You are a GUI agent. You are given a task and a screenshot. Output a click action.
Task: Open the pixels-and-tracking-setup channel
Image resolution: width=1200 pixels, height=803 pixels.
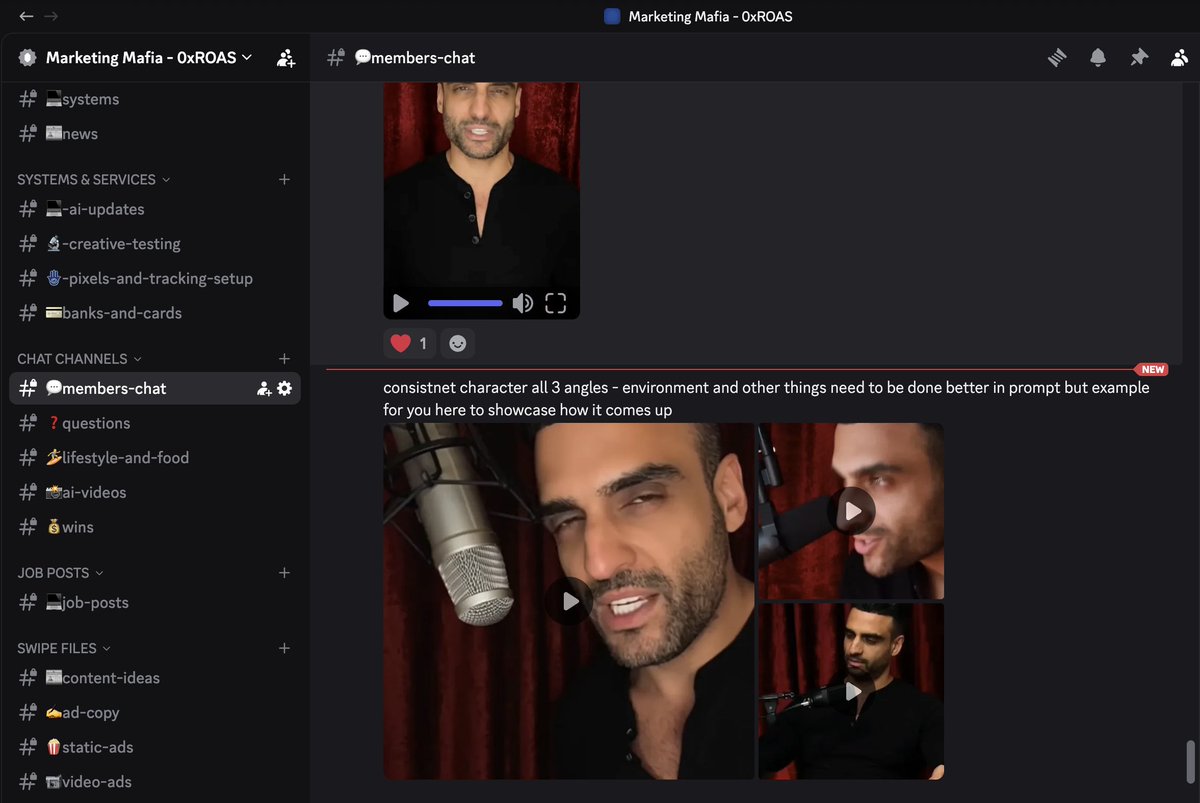pos(155,278)
